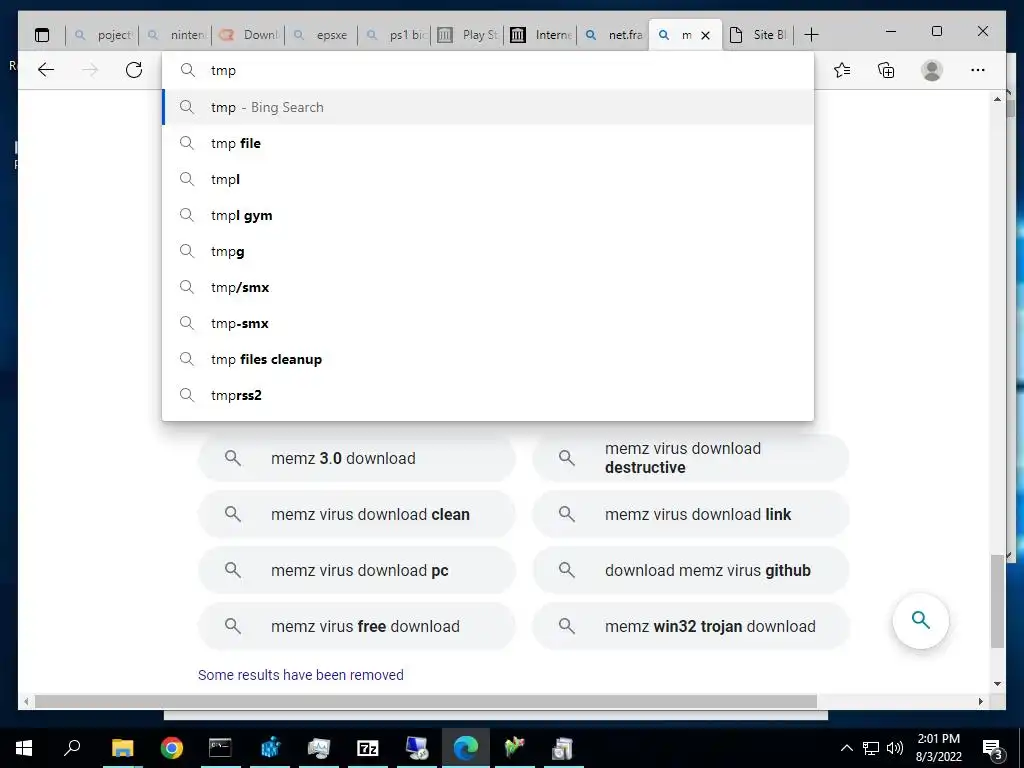Viewport: 1024px width, 768px height.
Task: Choose the 'tmp-smx' suggestion
Action: (488, 323)
